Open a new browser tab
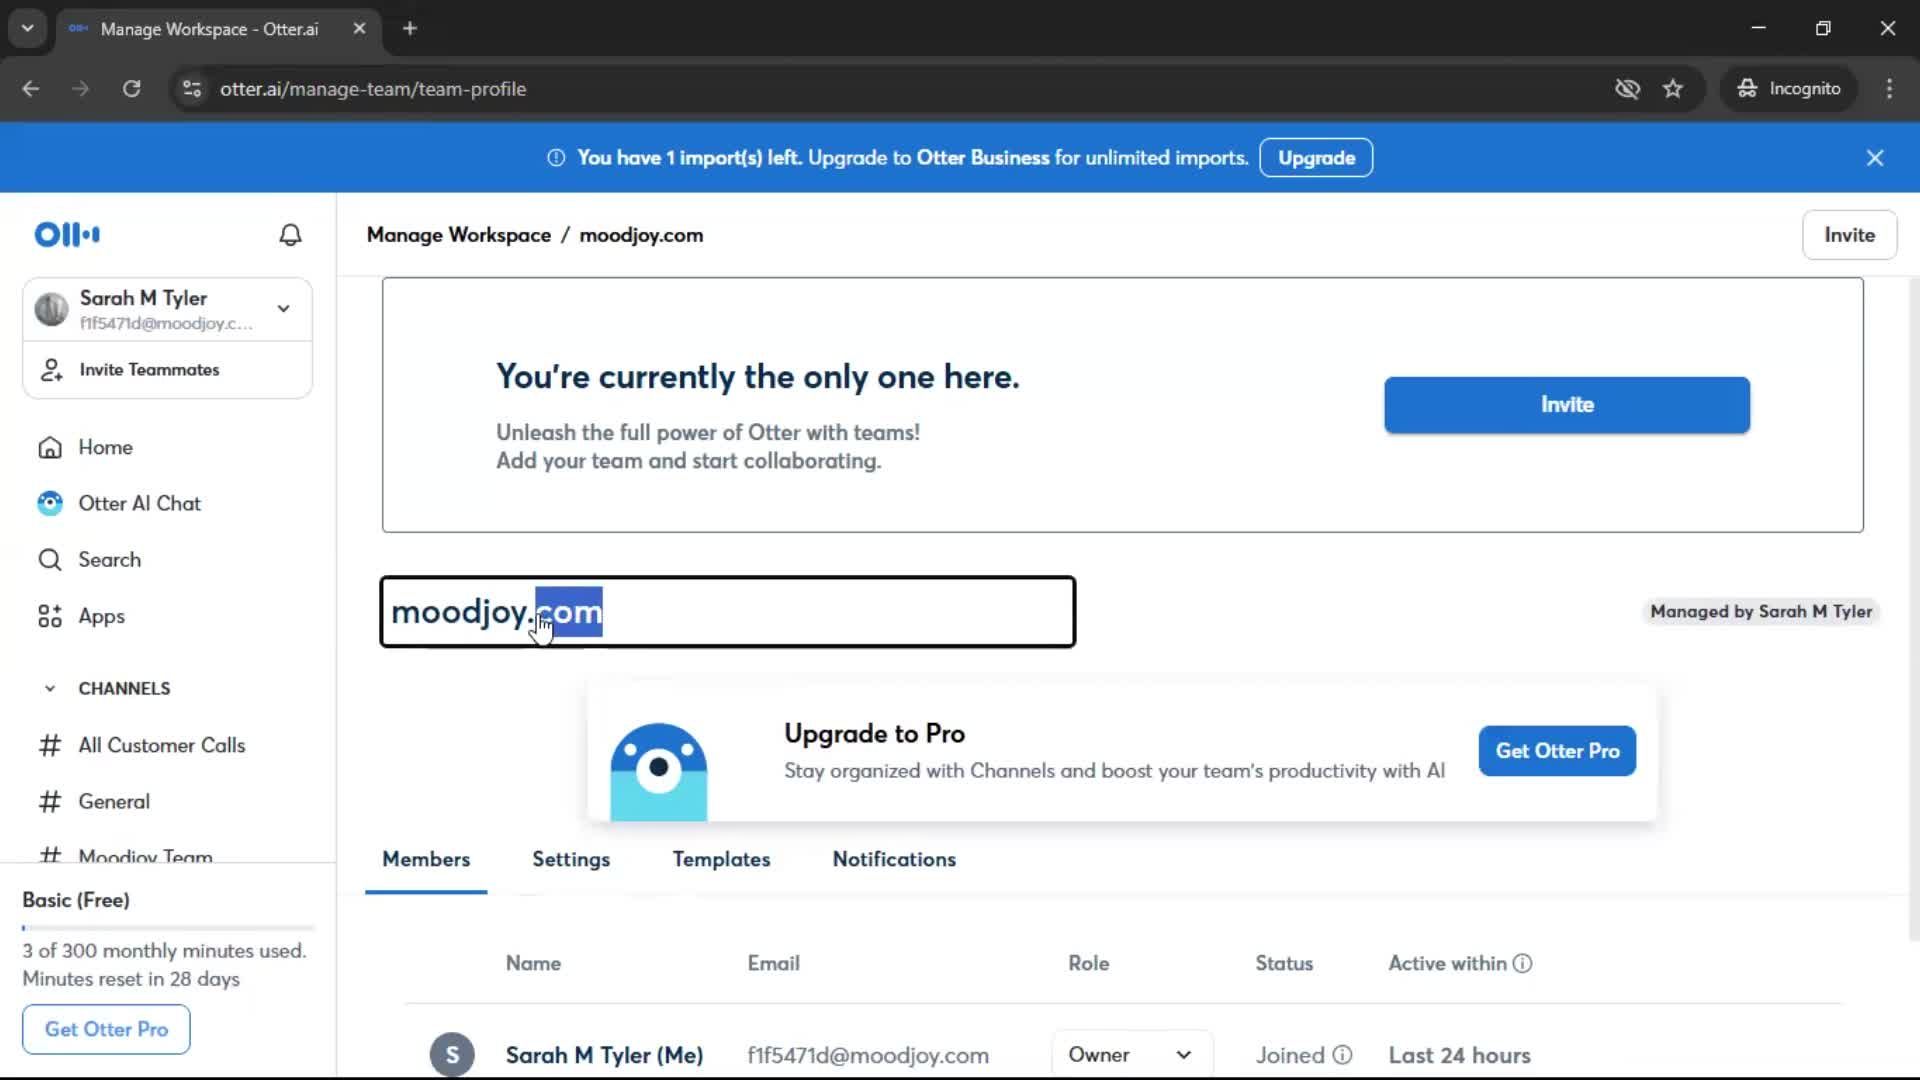Image resolution: width=1920 pixels, height=1080 pixels. (x=409, y=29)
